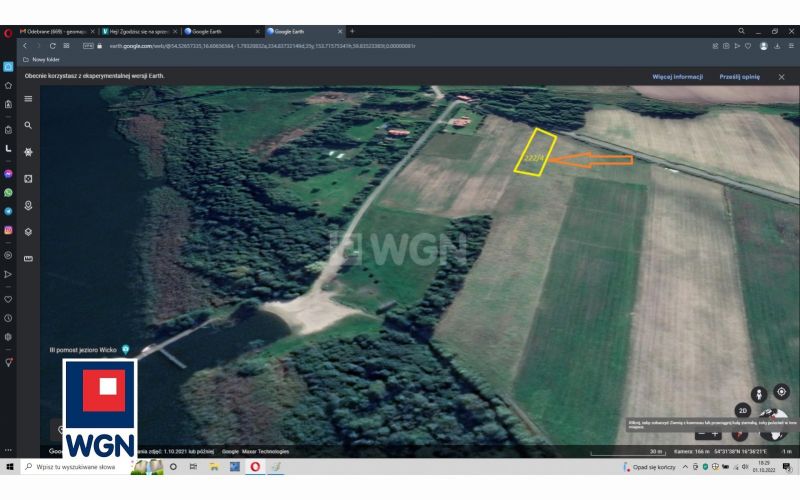Screen dimensions: 800x500
Task: Open Projects map pin icon
Action: (x=28, y=205)
